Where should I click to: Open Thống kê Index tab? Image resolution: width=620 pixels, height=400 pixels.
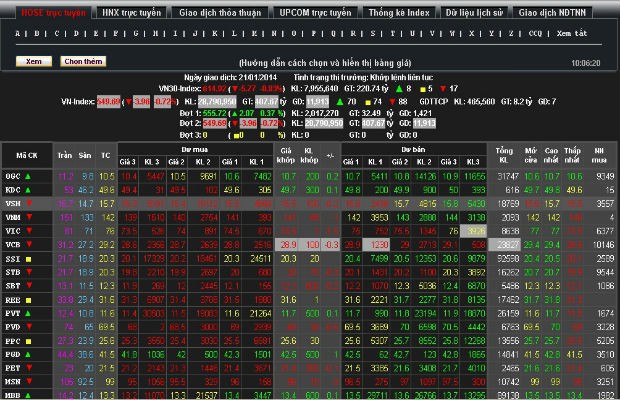tap(399, 14)
